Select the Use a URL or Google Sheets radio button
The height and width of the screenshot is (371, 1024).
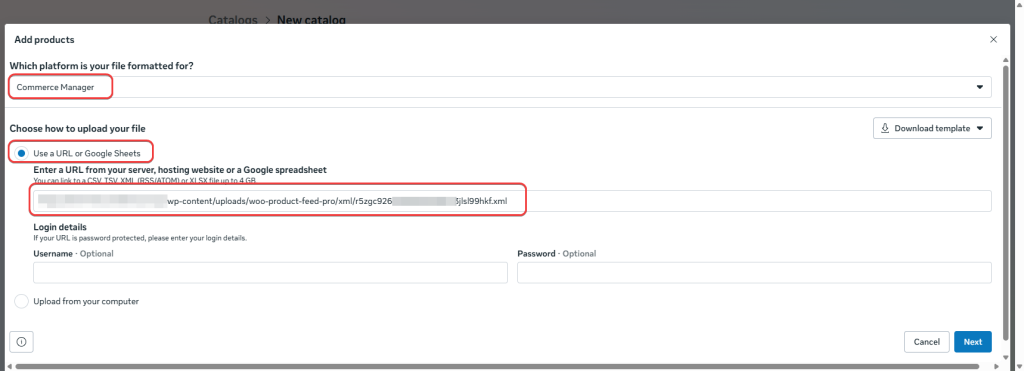pyautogui.click(x=22, y=153)
